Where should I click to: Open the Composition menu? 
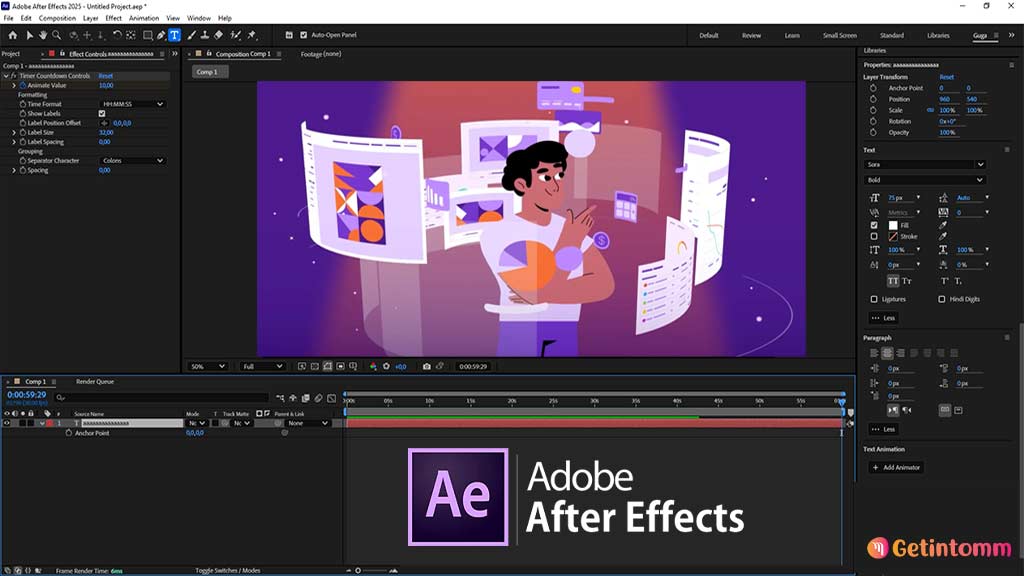click(x=57, y=18)
